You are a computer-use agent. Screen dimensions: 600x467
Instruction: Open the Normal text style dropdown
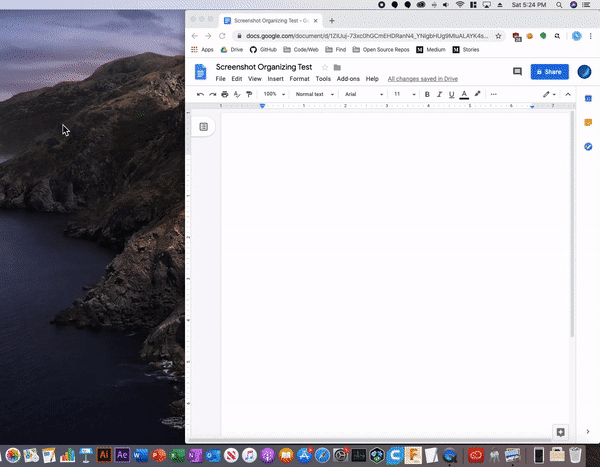(x=315, y=94)
